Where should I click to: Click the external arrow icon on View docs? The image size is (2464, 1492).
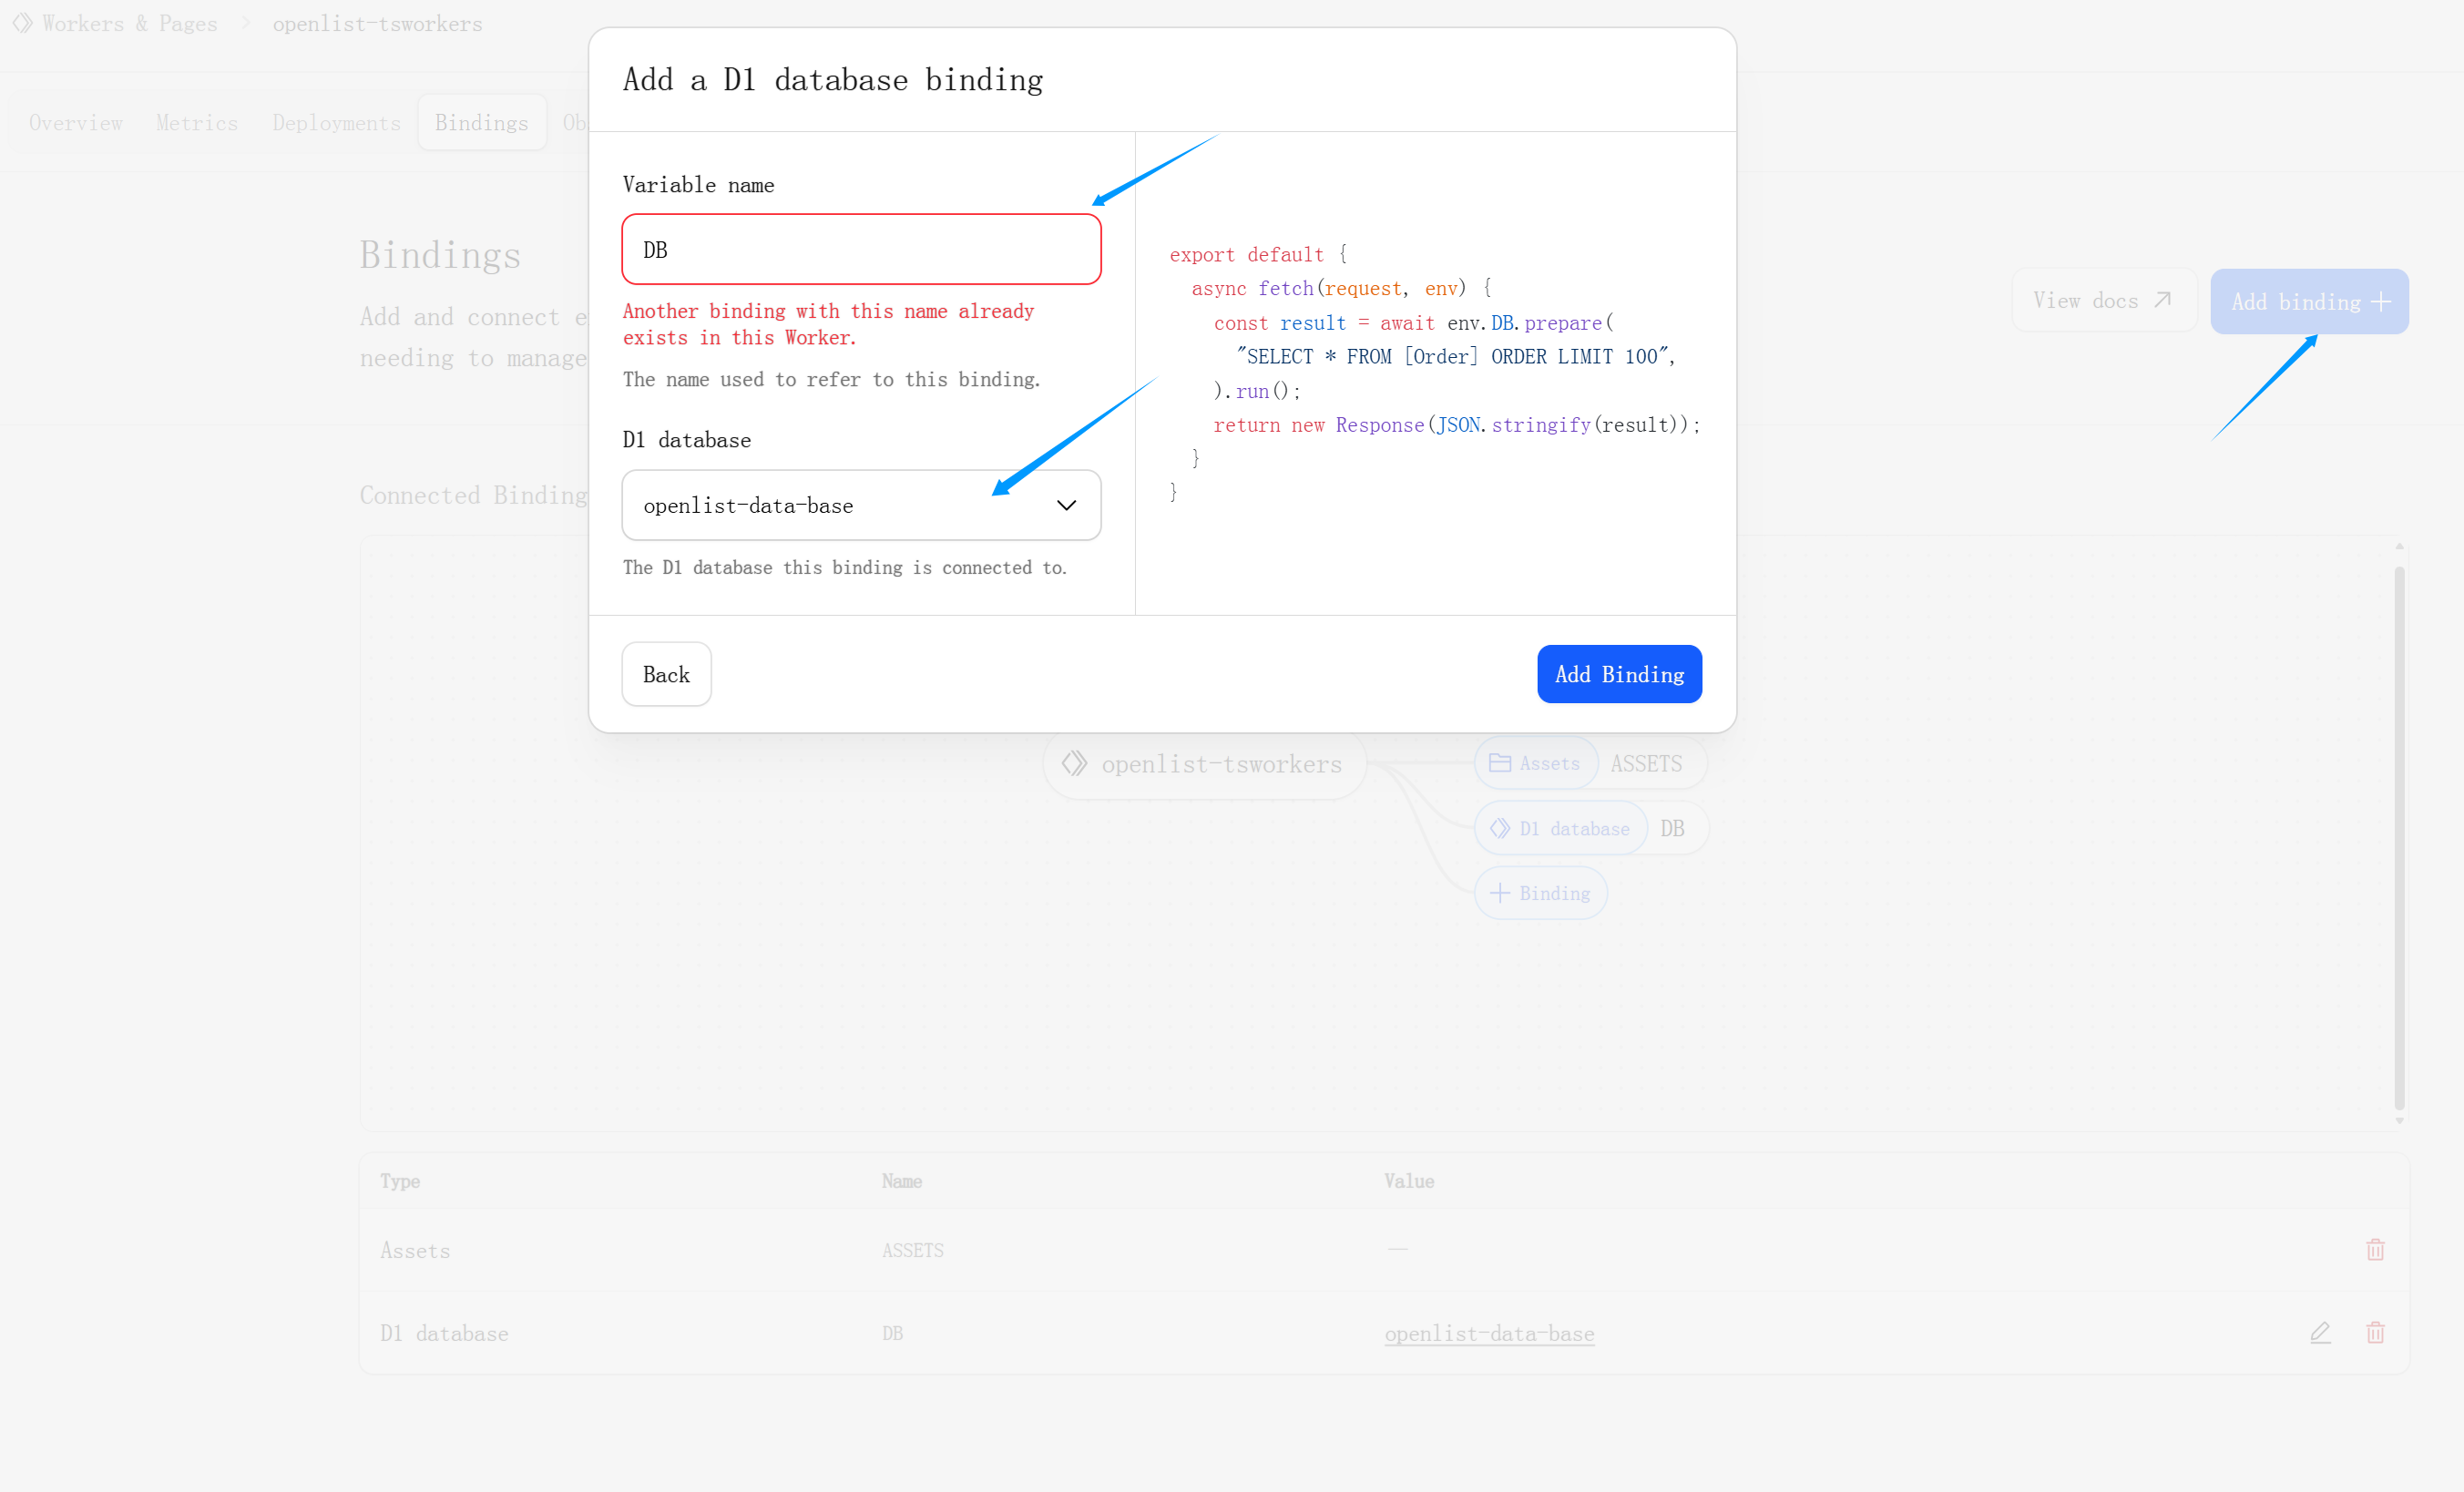(2162, 300)
